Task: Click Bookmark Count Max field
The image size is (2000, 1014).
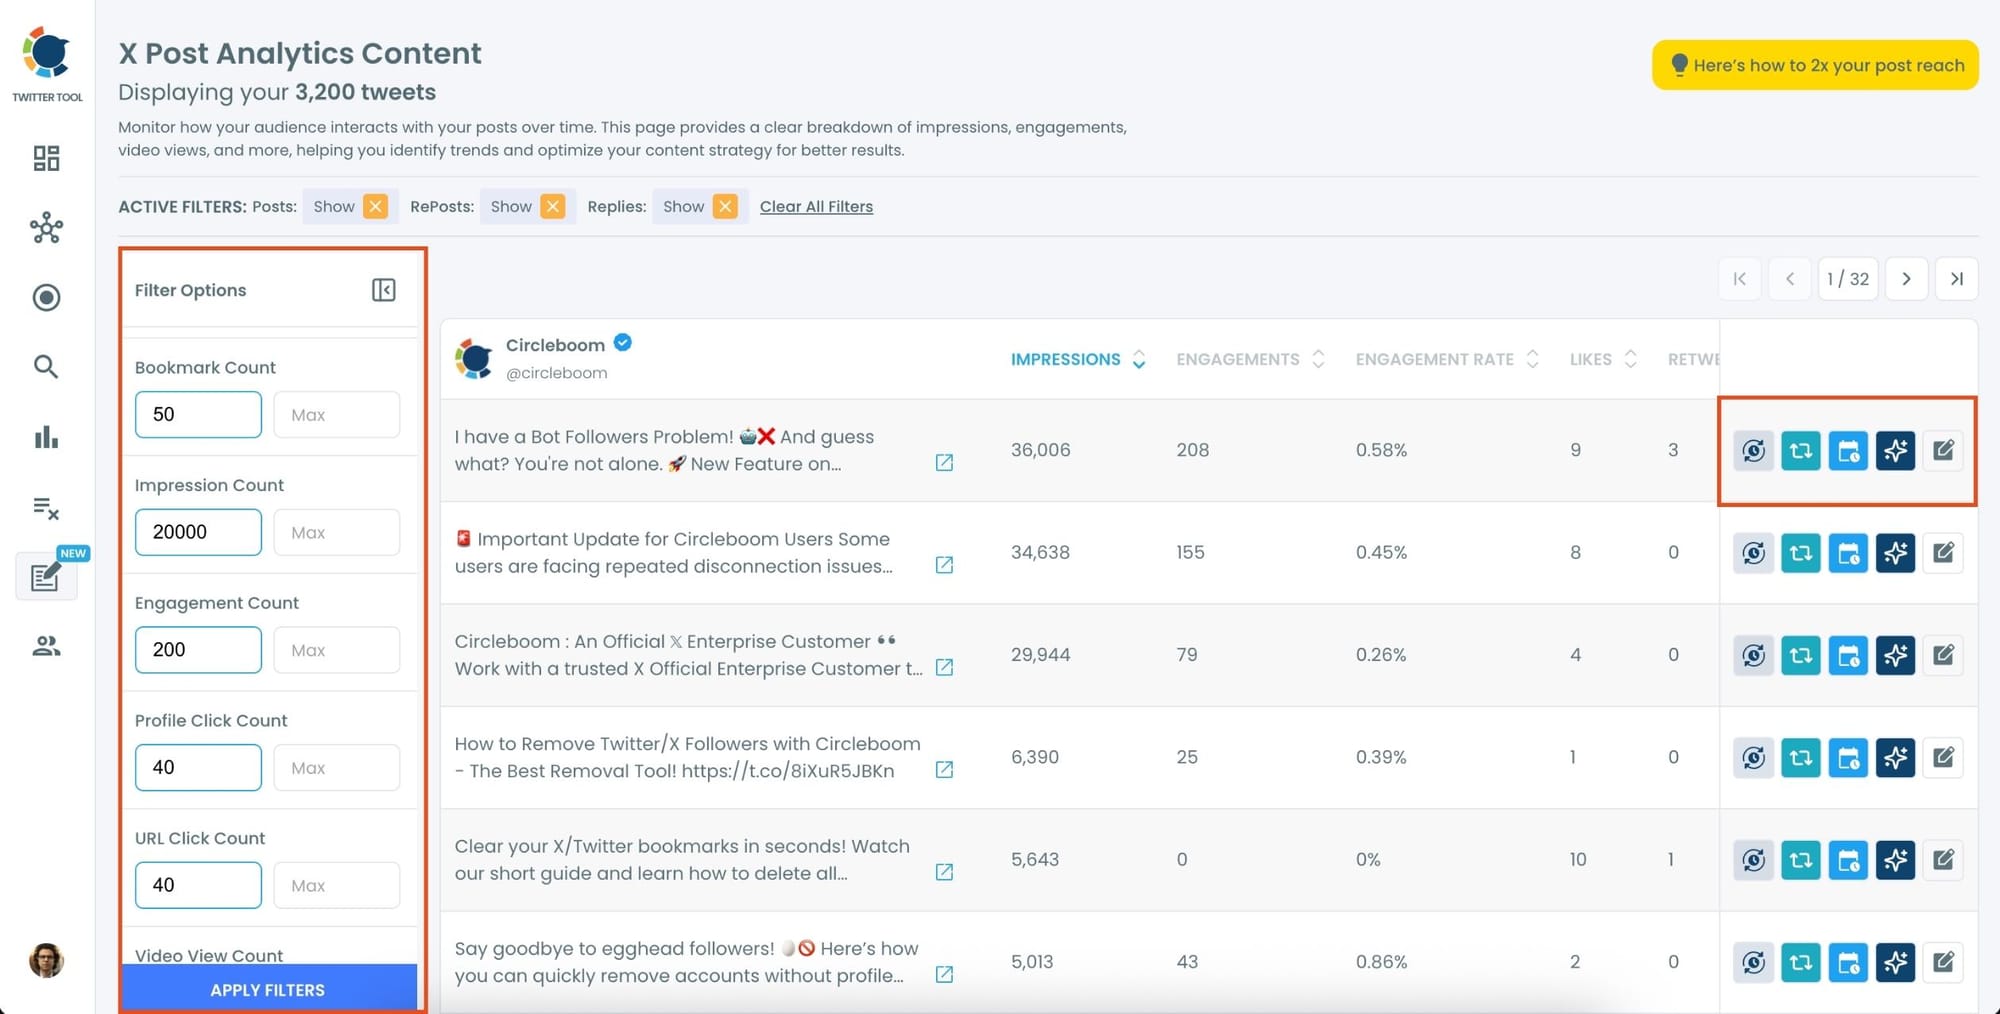Action: coord(337,414)
